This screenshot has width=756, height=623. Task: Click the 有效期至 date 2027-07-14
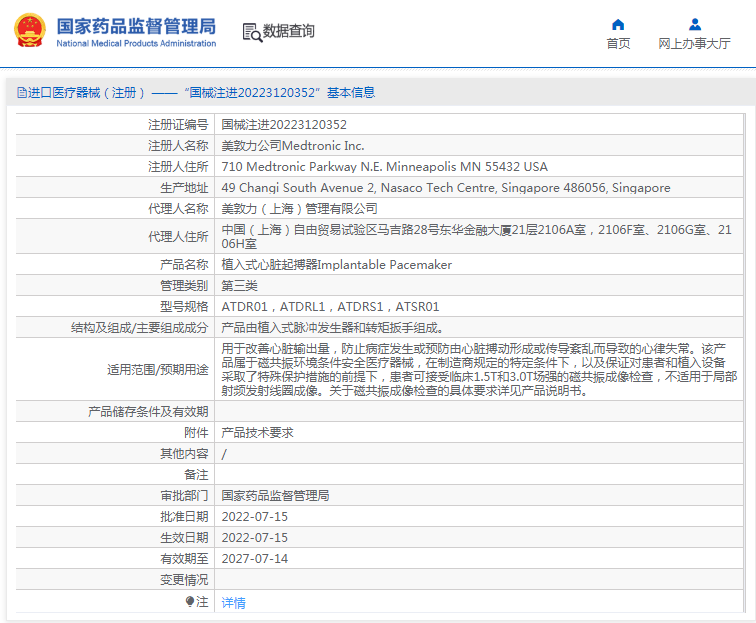(254, 559)
